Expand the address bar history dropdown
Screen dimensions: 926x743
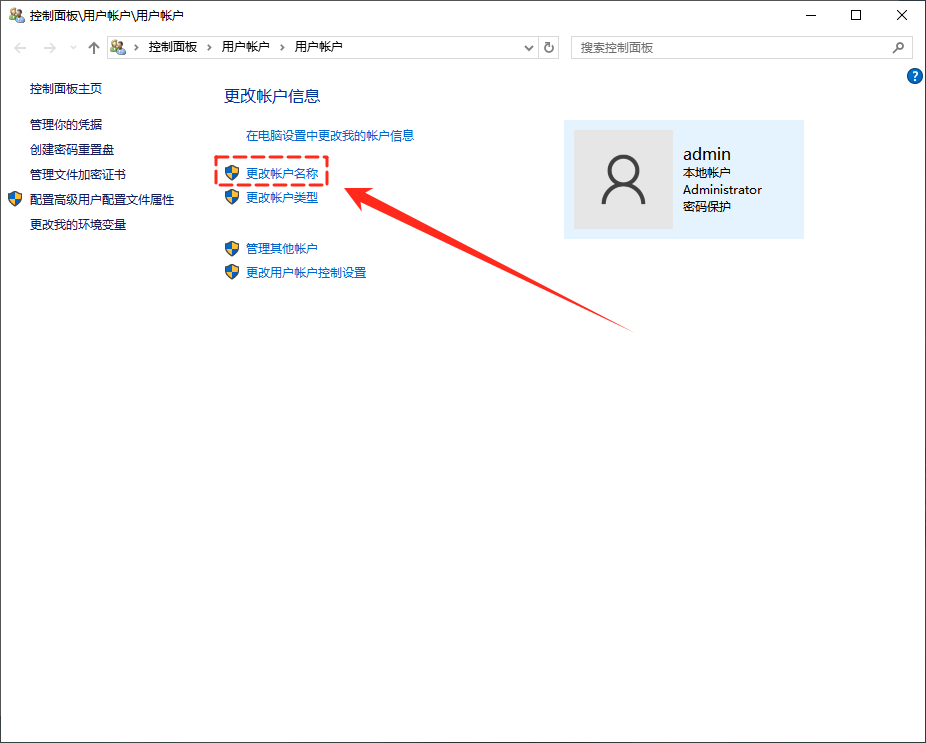point(529,48)
